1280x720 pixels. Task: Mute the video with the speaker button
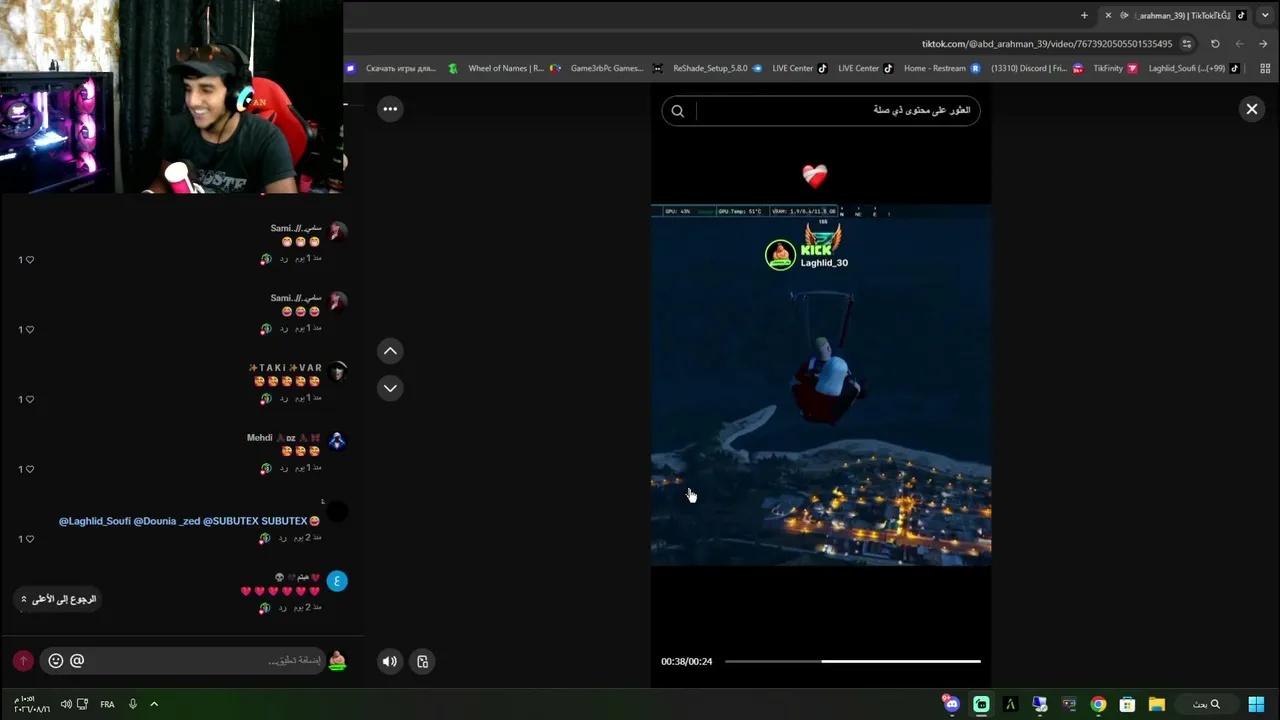pos(390,661)
